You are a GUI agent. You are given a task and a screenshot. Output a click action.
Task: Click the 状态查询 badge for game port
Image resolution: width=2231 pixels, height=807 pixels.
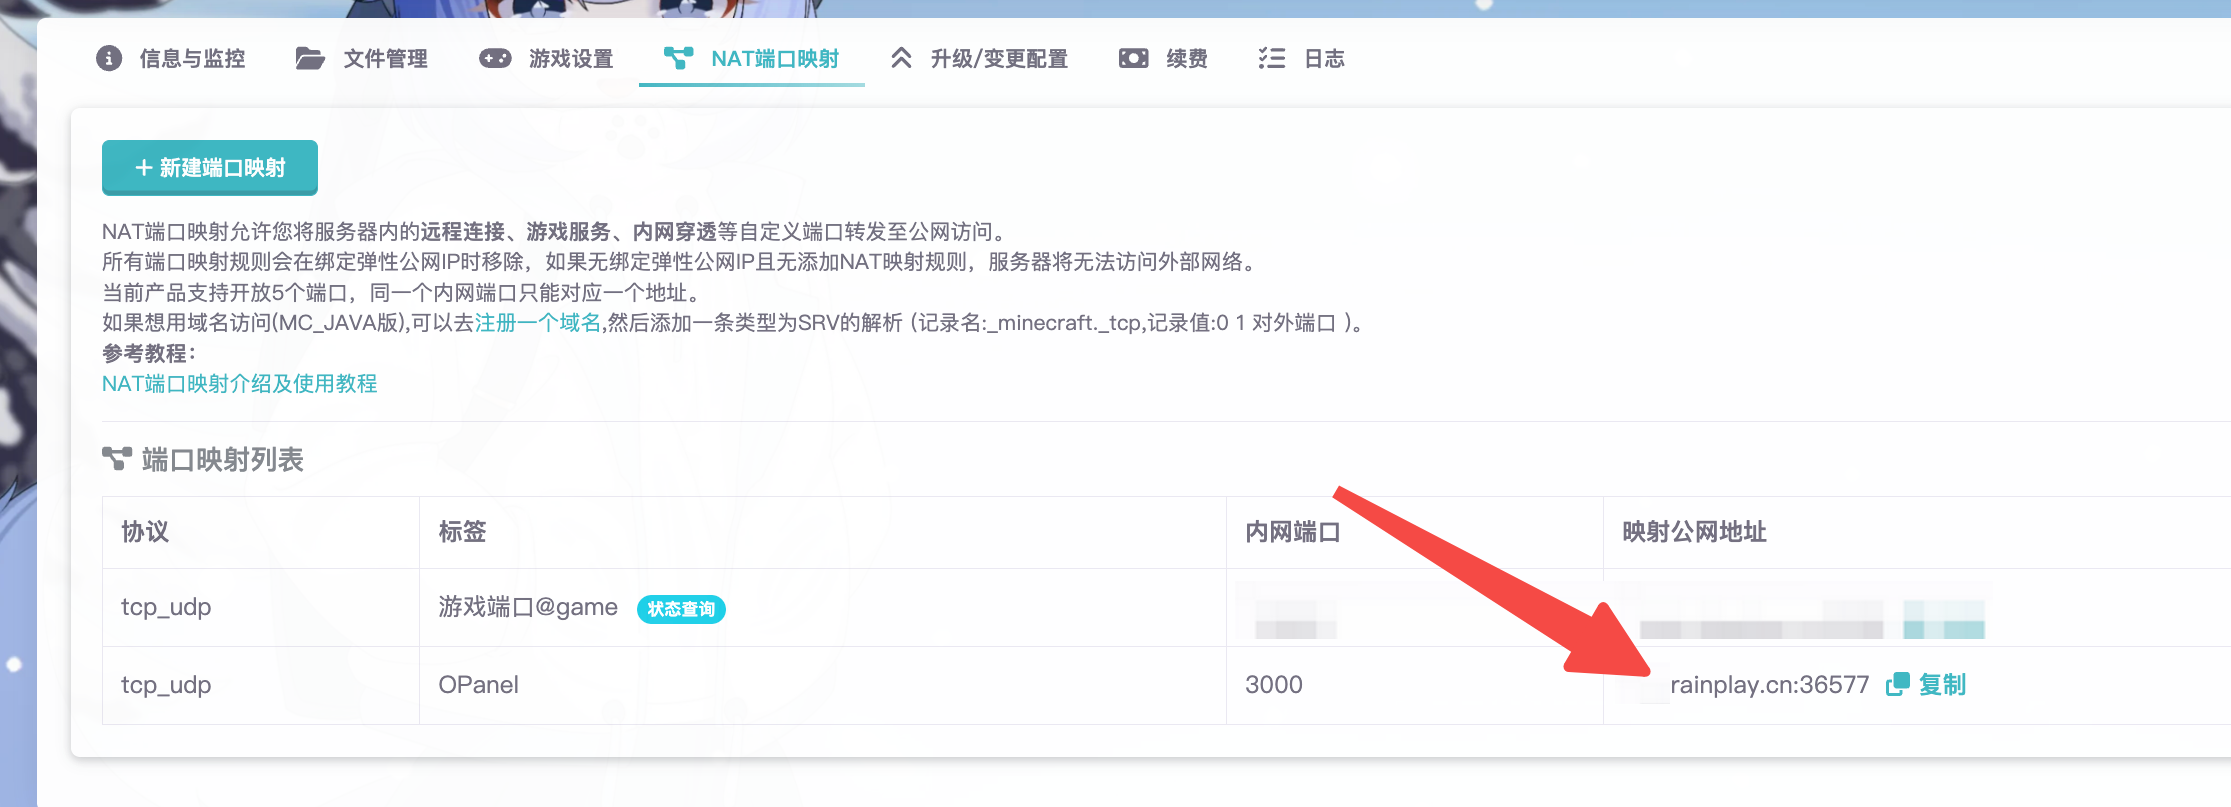(x=681, y=609)
